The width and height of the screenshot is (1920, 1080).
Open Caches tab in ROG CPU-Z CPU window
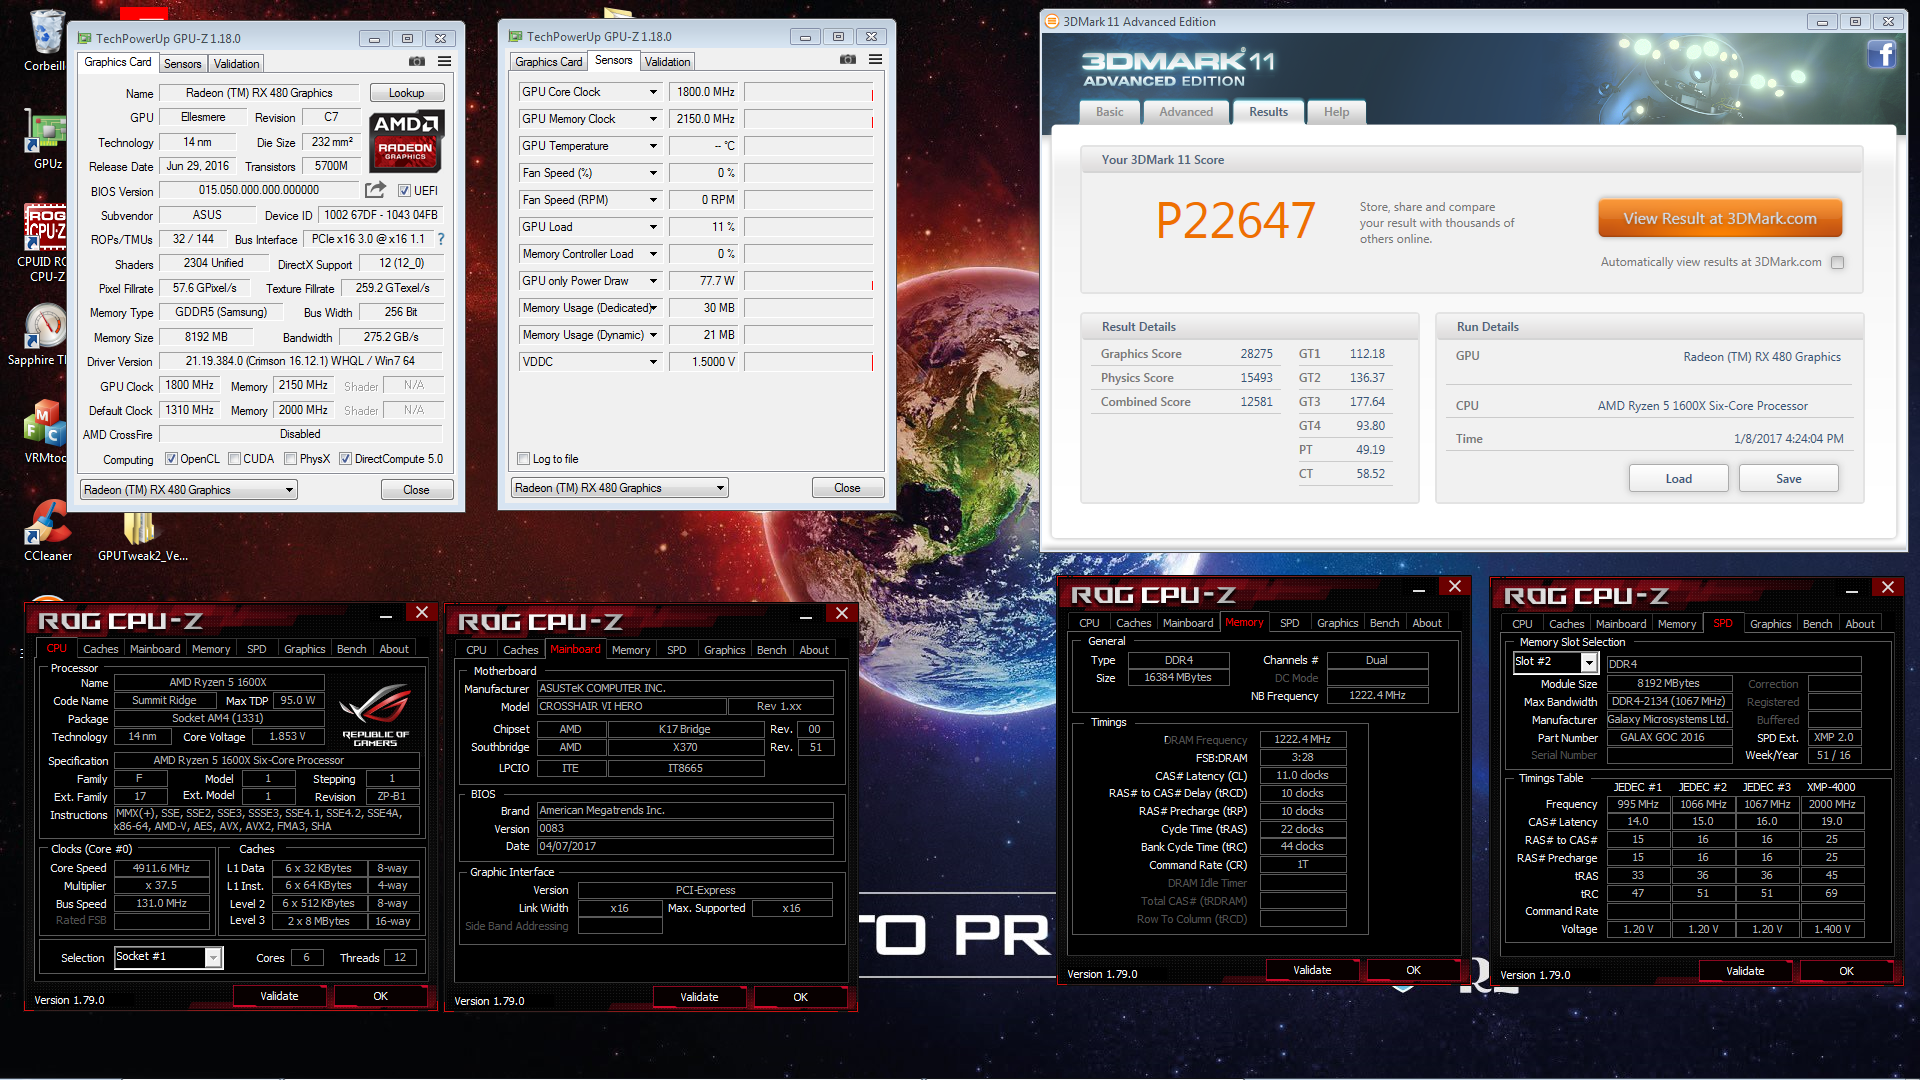coord(100,649)
